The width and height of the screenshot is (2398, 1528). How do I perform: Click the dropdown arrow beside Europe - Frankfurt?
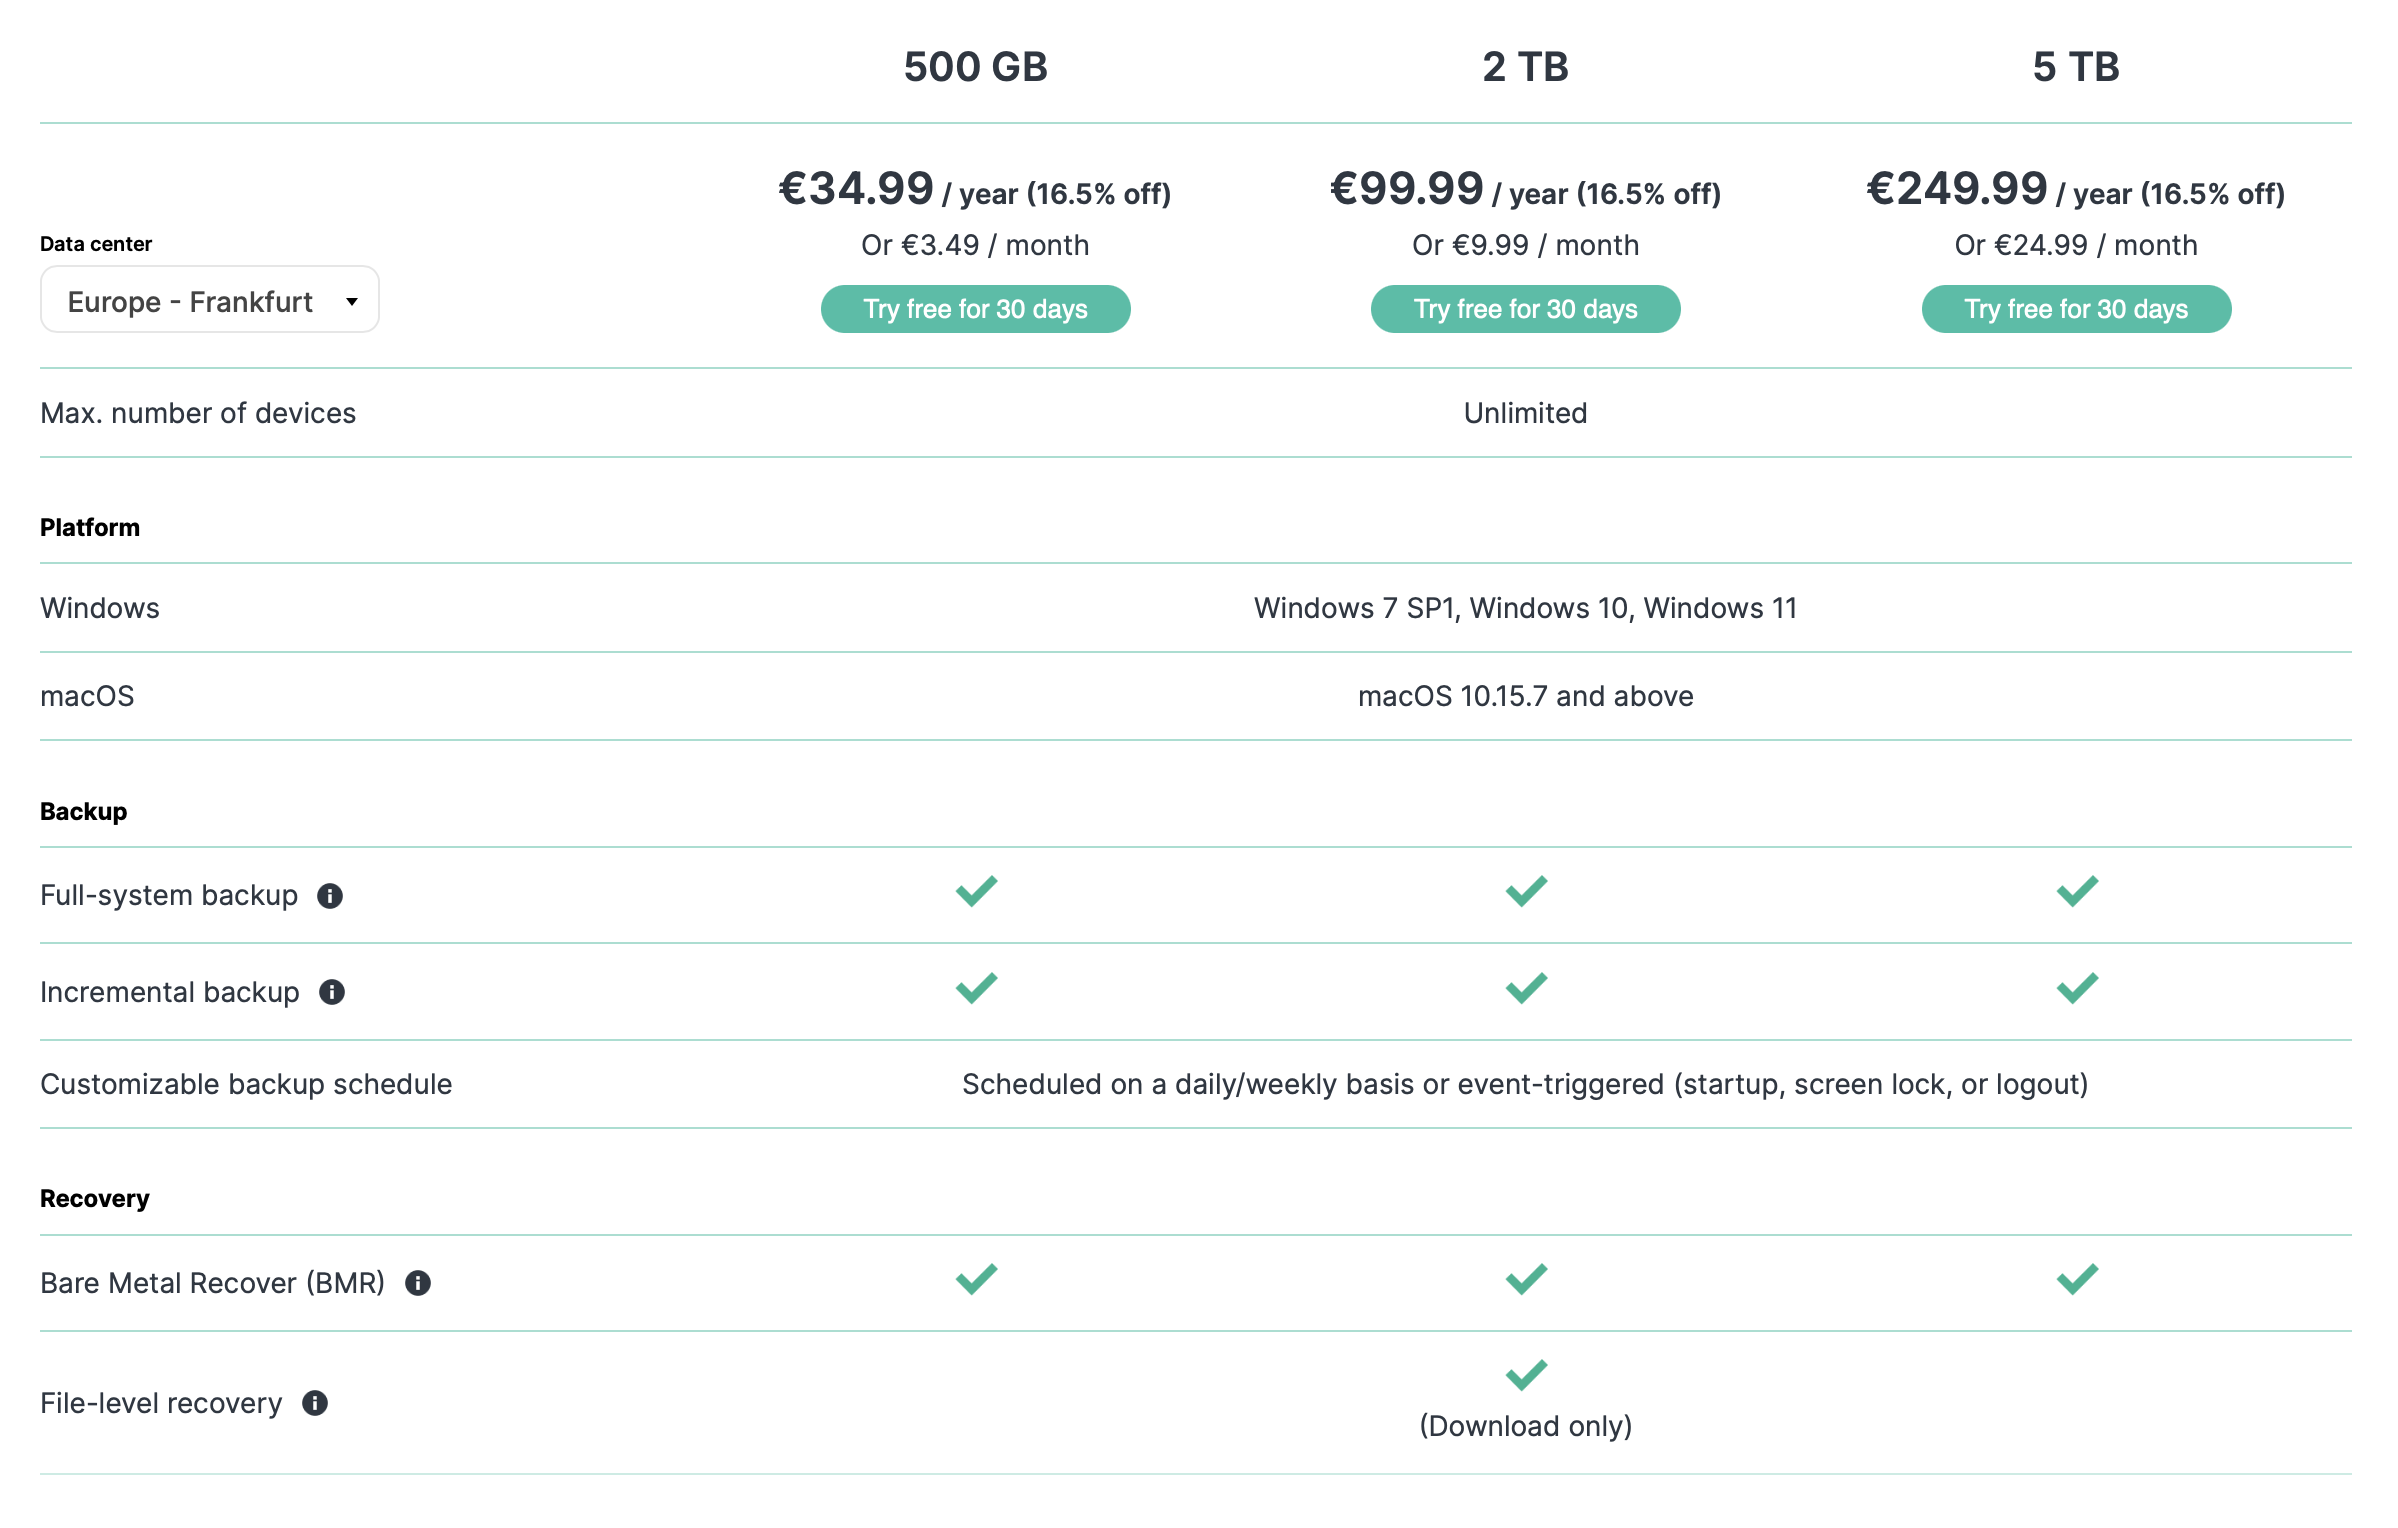(352, 302)
